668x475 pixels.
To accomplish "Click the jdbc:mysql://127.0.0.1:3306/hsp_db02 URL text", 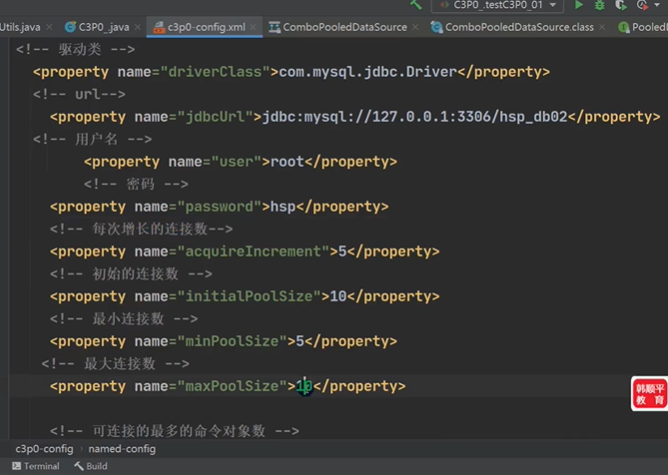I will pyautogui.click(x=415, y=117).
